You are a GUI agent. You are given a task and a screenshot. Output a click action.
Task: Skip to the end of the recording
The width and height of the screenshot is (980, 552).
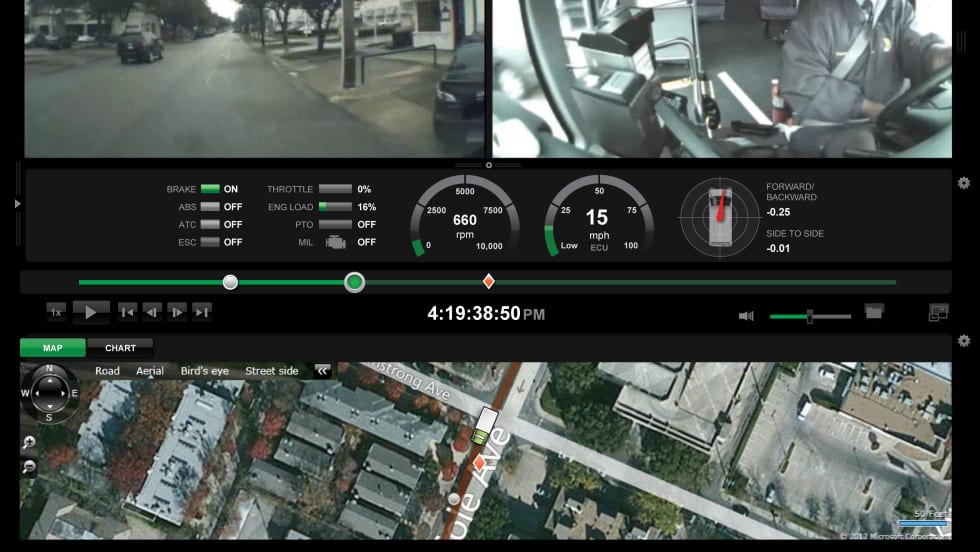click(202, 312)
